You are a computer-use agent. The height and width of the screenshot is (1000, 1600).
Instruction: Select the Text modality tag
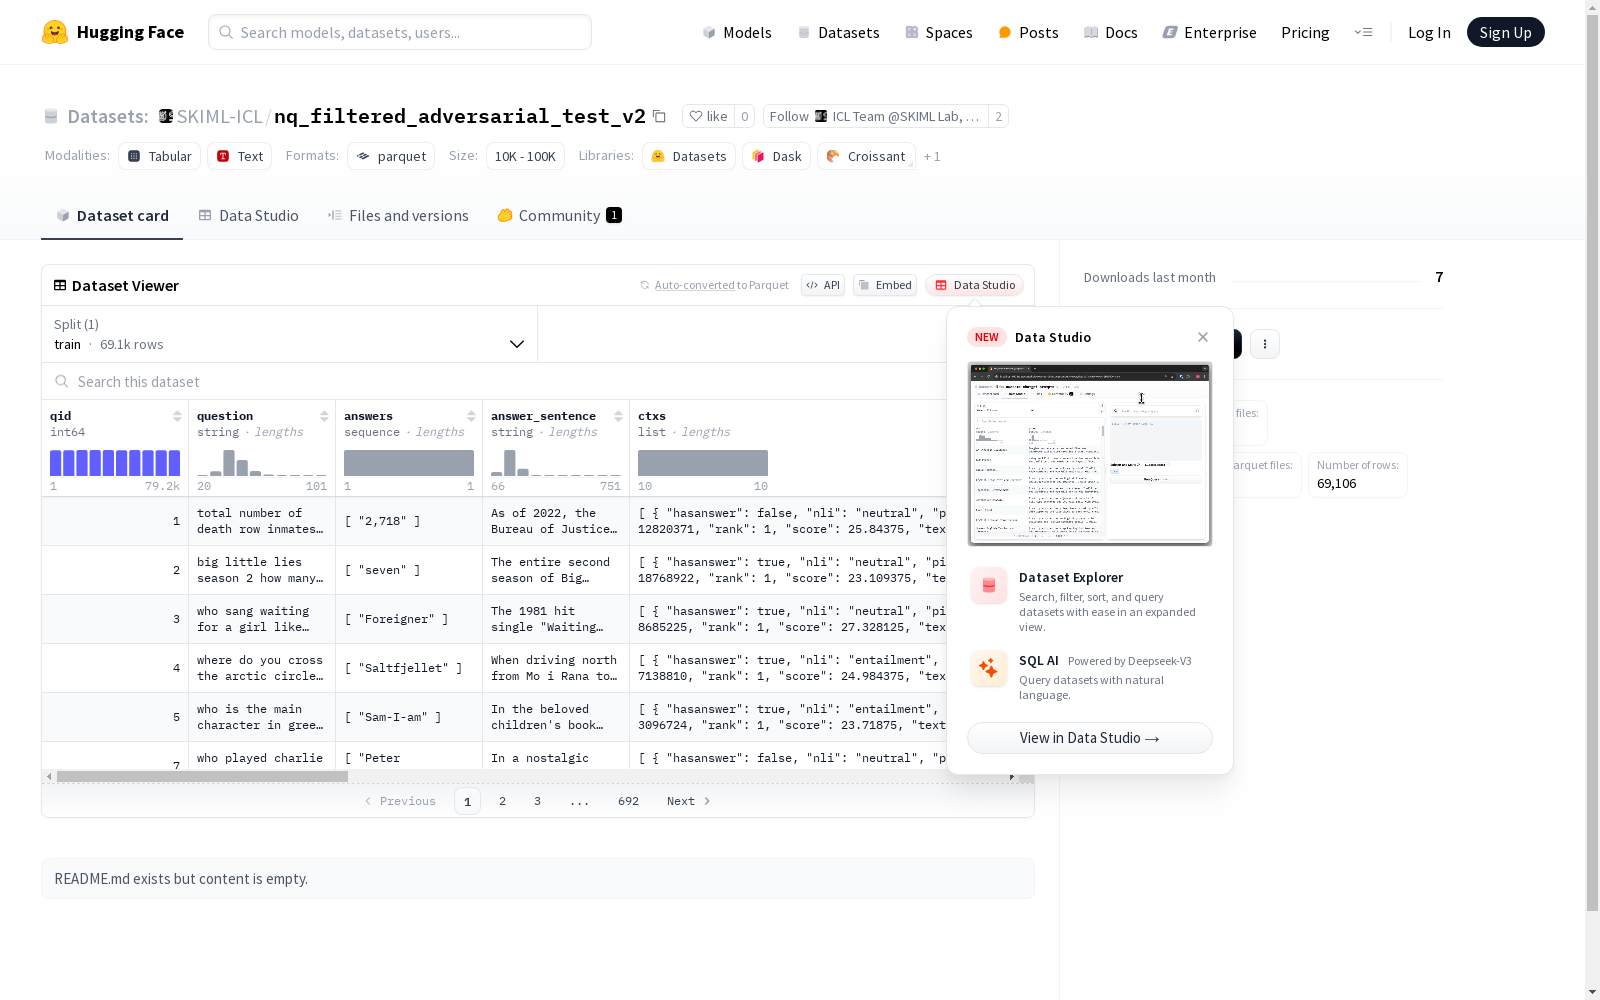tap(240, 156)
